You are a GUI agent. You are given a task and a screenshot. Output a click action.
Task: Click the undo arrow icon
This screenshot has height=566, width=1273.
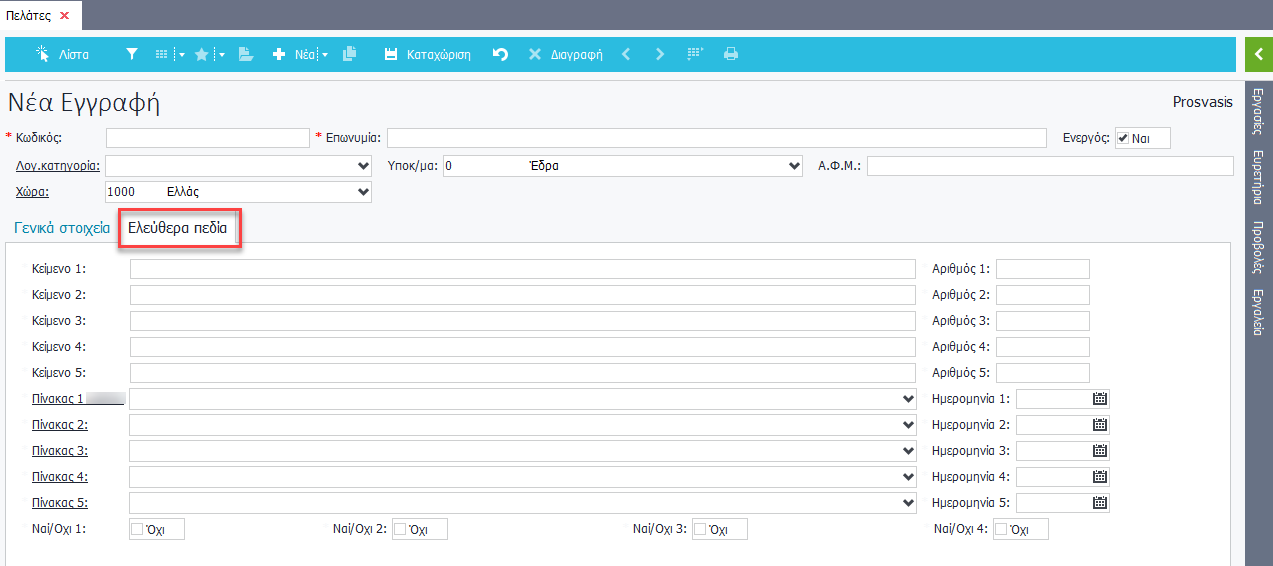pyautogui.click(x=500, y=55)
